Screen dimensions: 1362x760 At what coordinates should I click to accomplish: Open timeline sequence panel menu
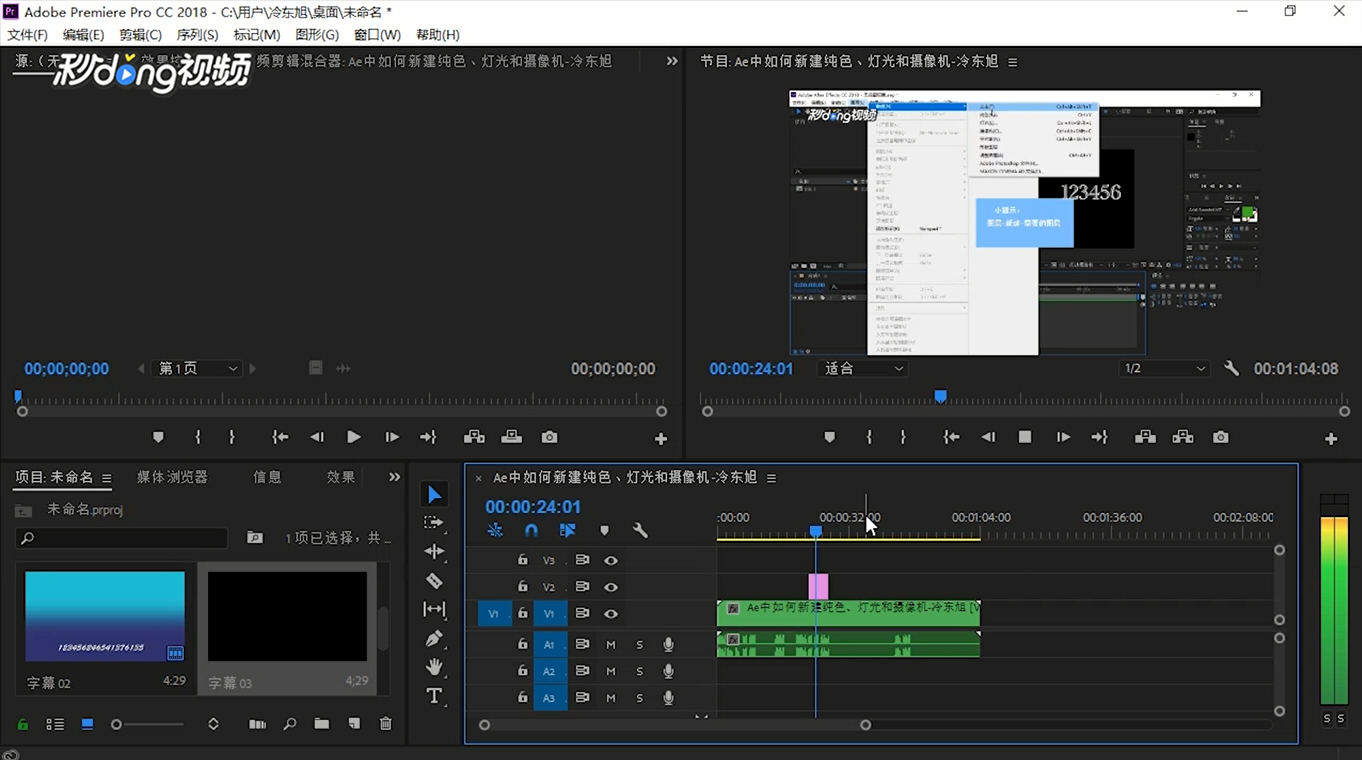(771, 478)
